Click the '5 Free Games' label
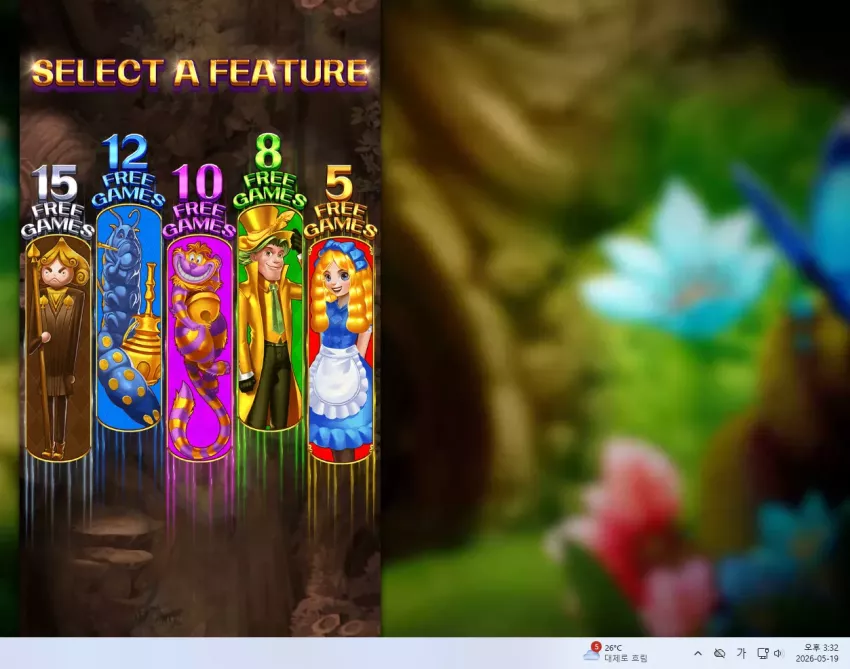 pos(340,202)
